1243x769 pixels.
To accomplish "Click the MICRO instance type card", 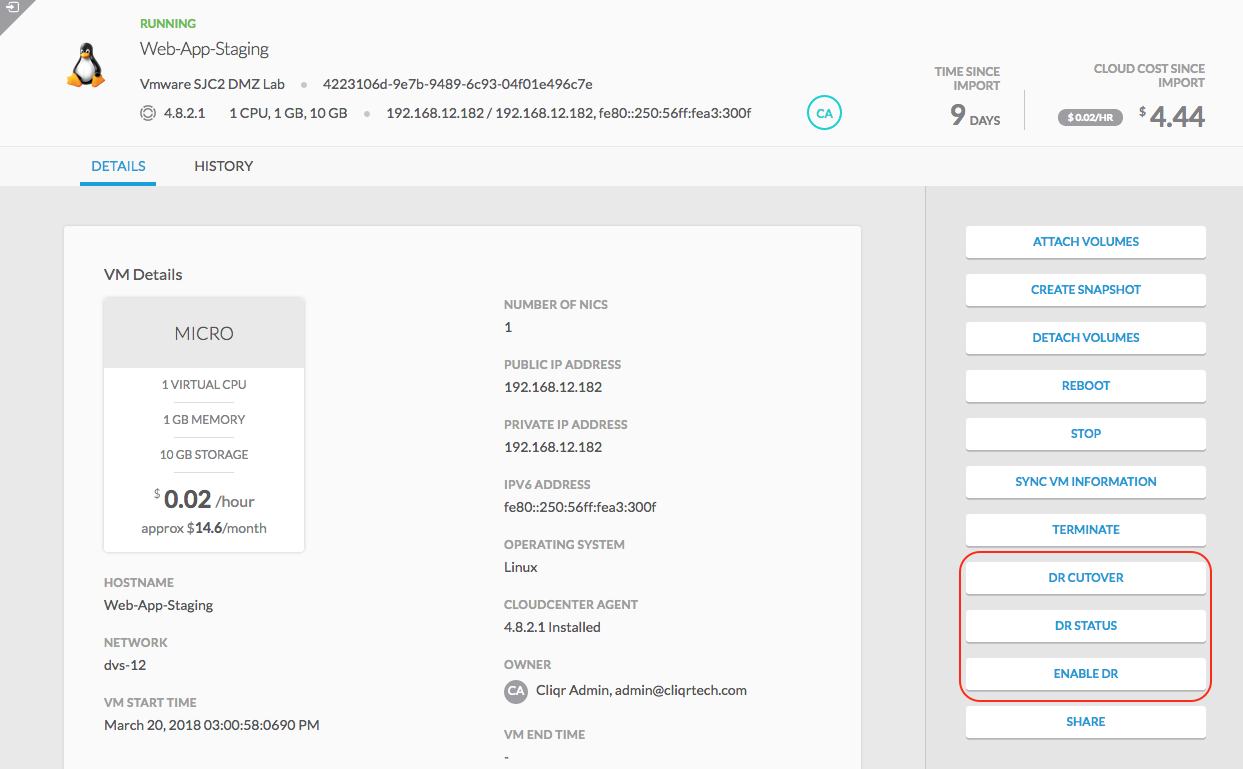I will 204,424.
